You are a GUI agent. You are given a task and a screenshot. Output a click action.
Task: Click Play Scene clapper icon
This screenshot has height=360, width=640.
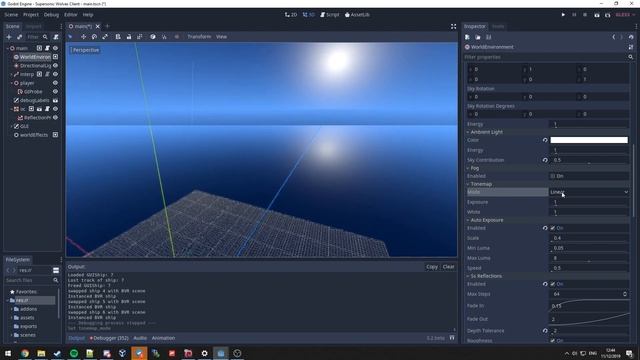[597, 15]
